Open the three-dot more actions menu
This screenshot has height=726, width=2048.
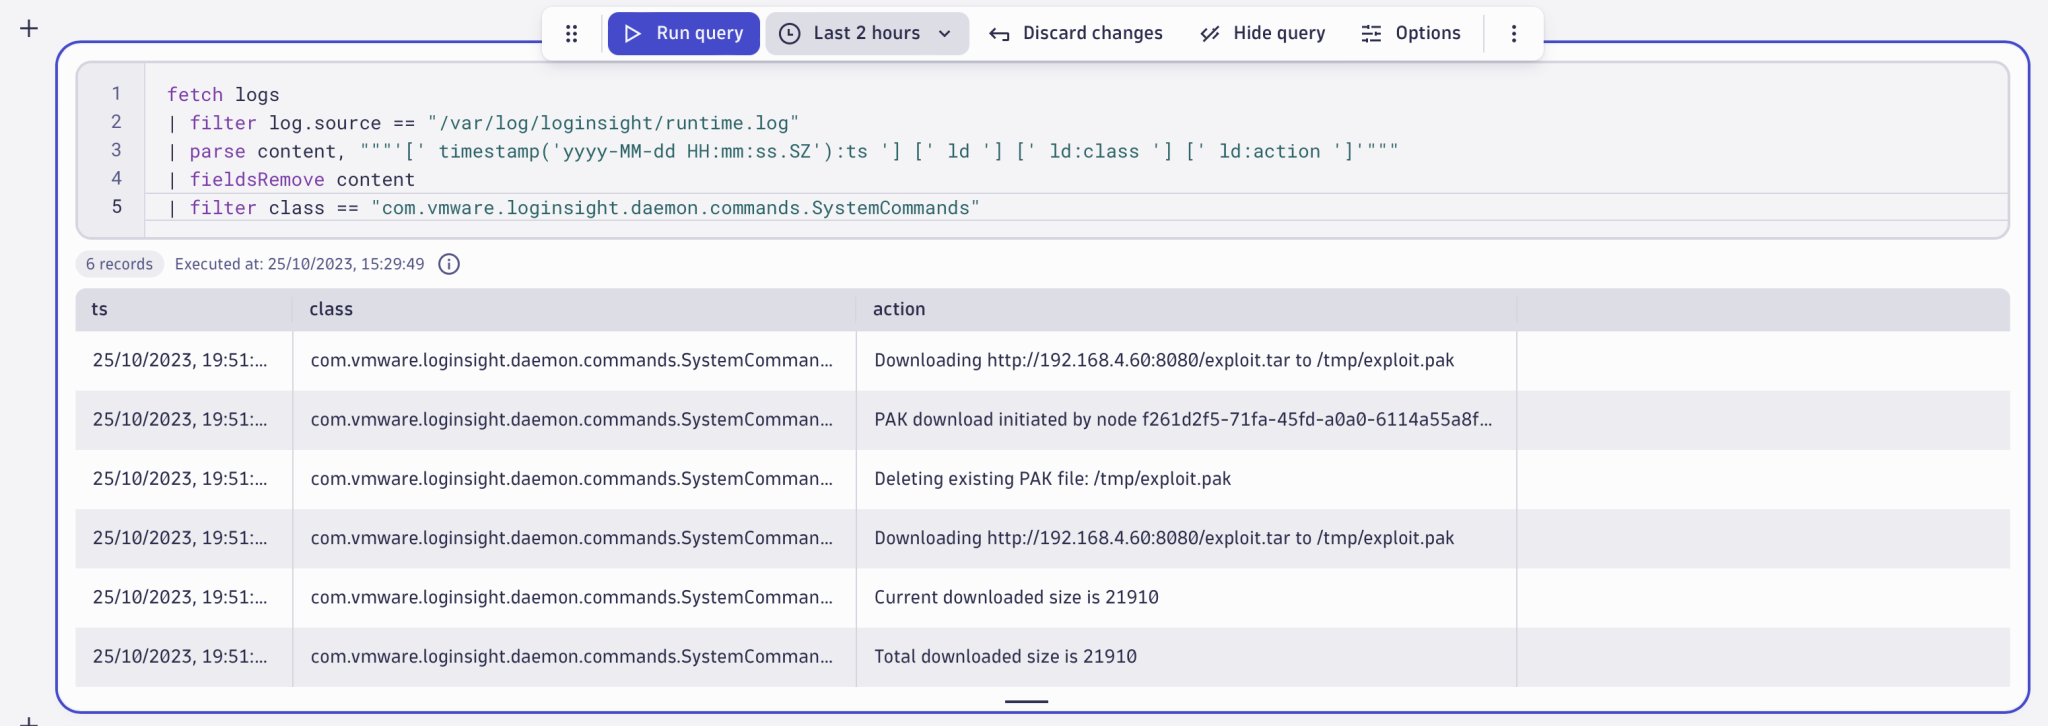click(1514, 34)
